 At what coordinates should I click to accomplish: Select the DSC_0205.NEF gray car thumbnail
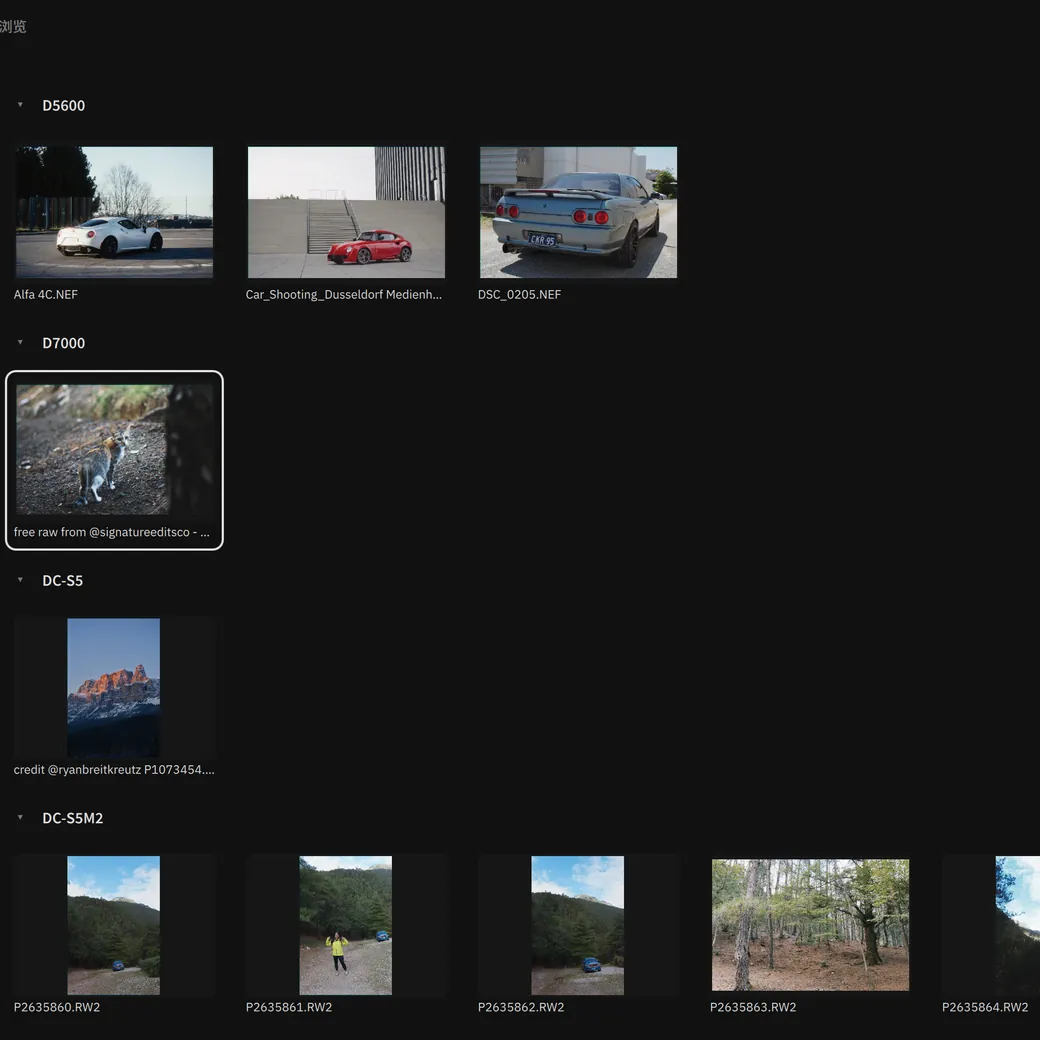pyautogui.click(x=578, y=212)
